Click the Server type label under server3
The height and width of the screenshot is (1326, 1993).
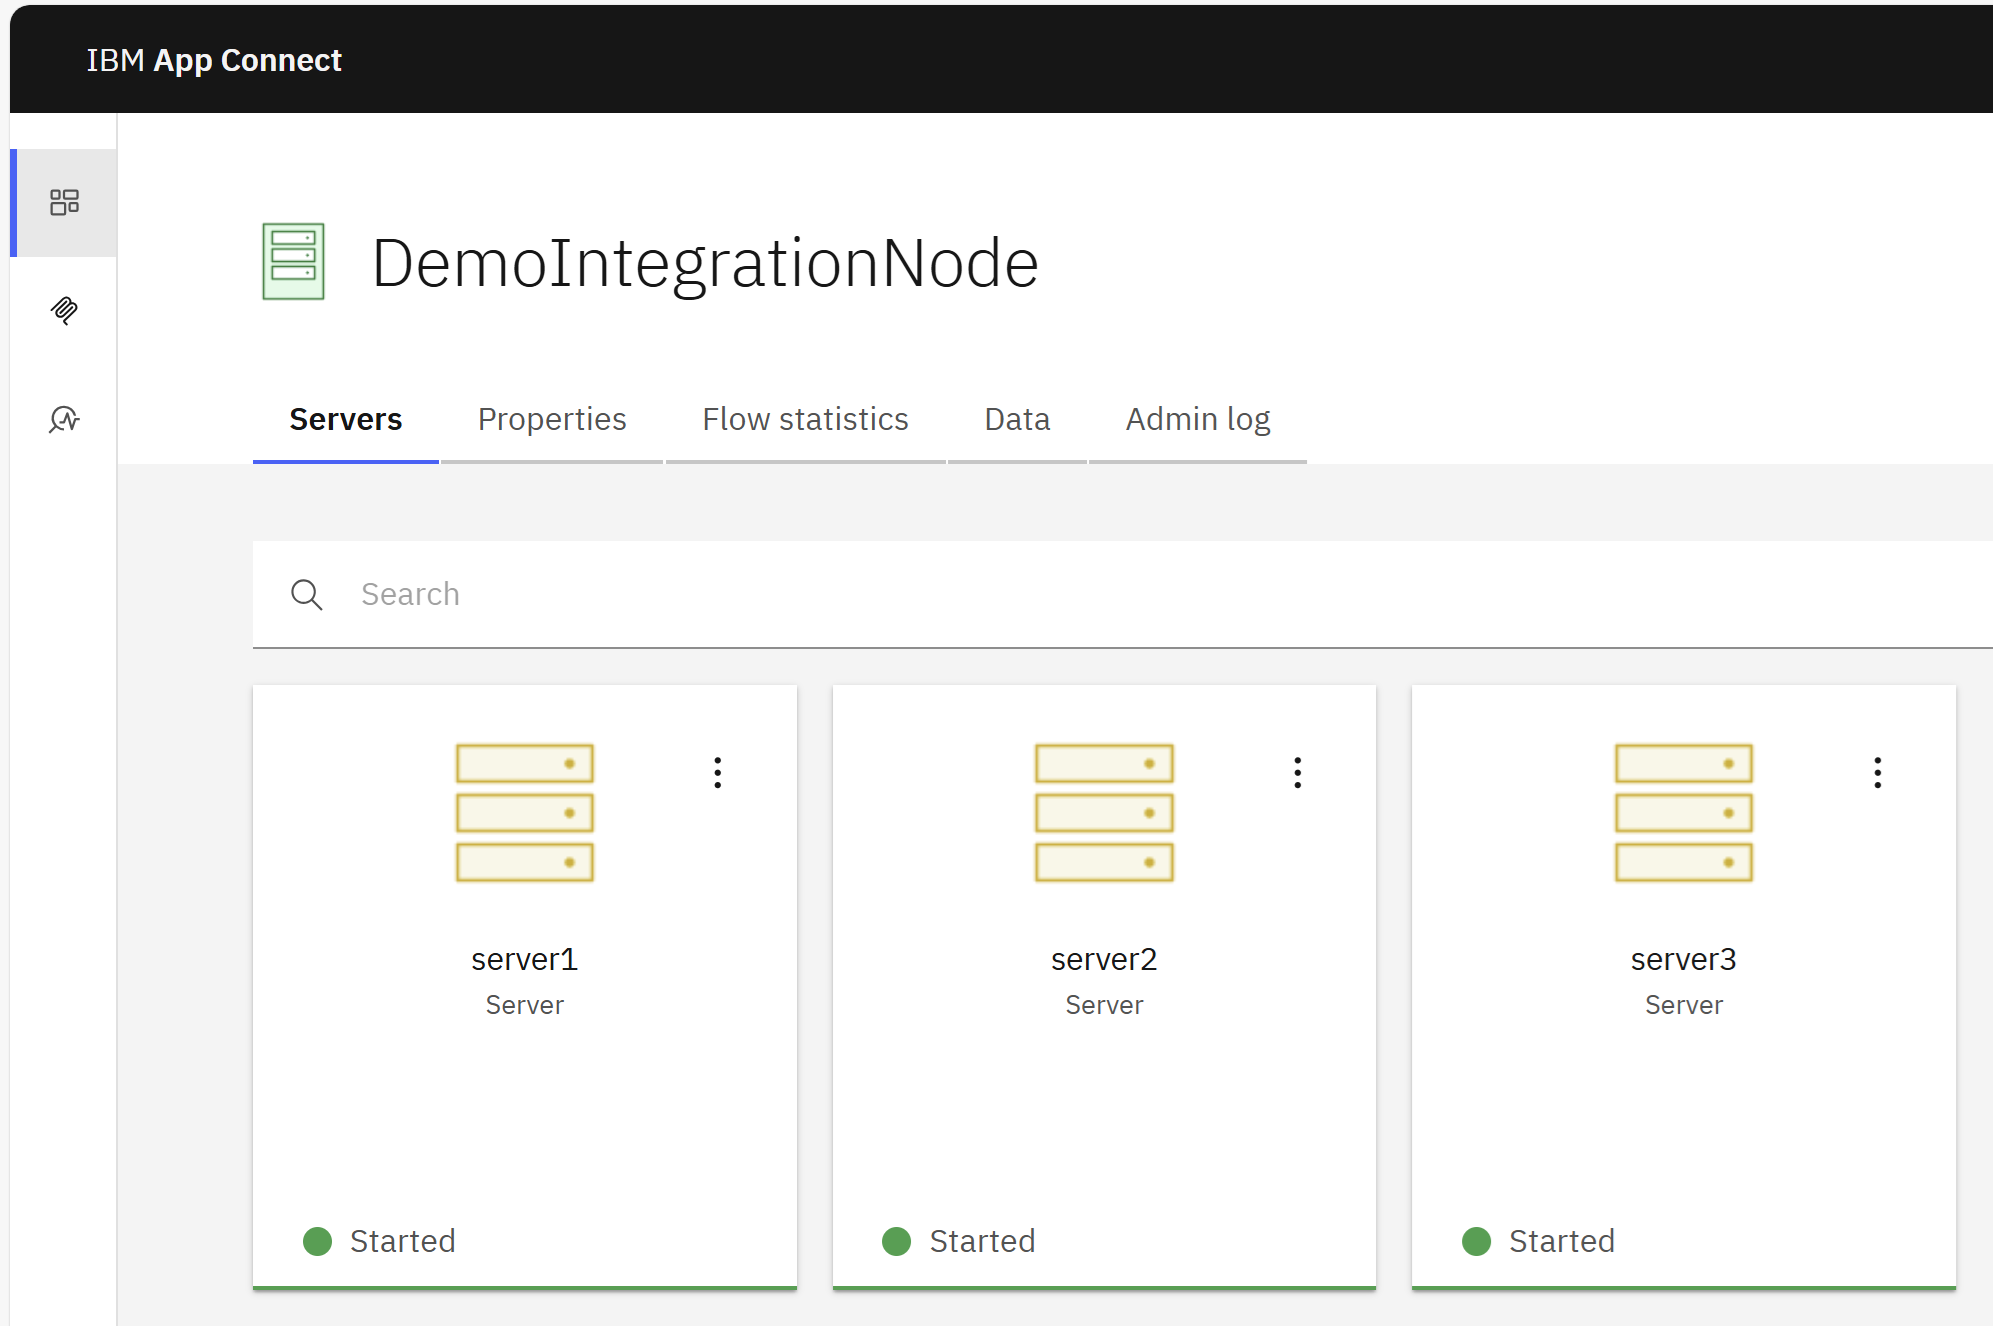pyautogui.click(x=1684, y=1005)
